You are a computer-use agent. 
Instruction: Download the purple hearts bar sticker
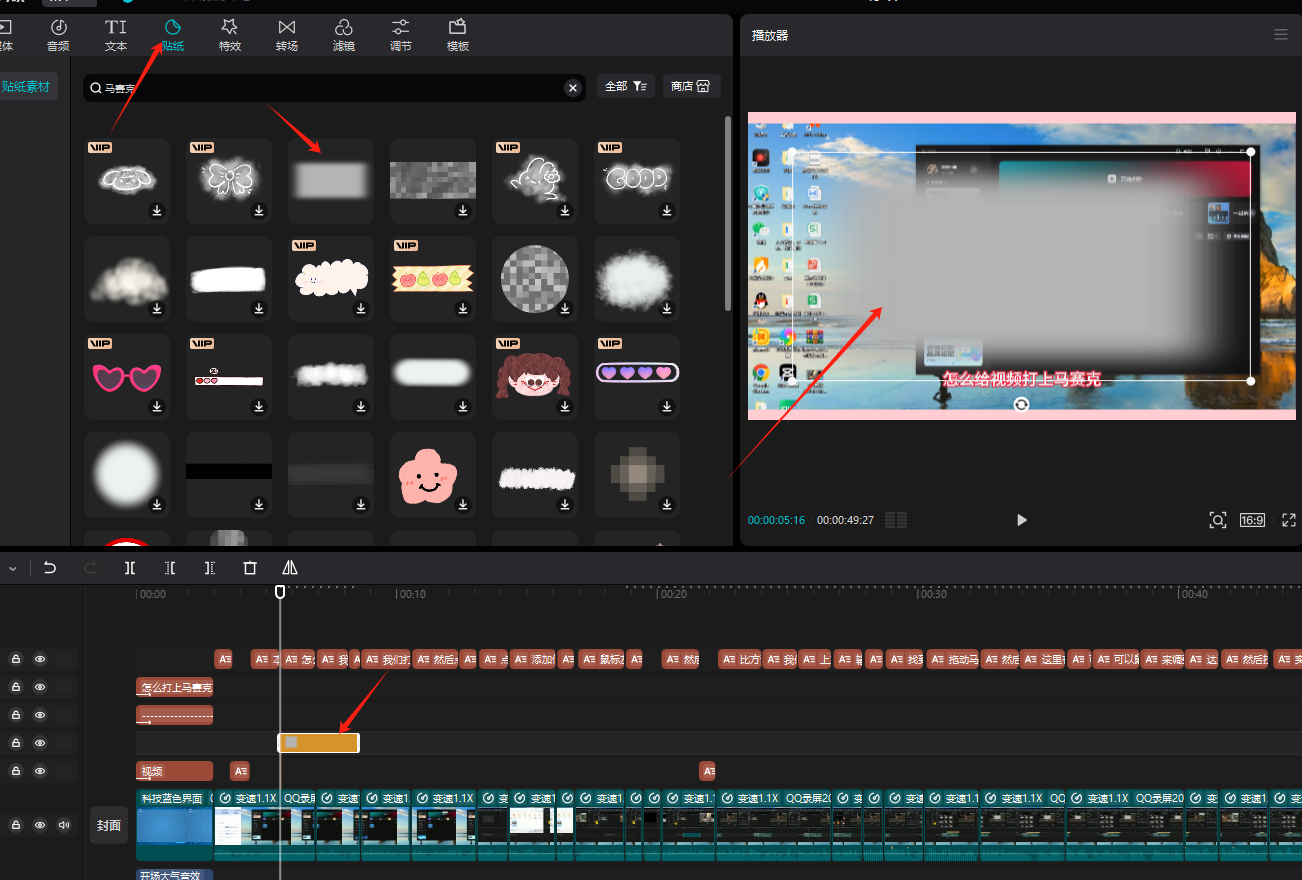667,407
